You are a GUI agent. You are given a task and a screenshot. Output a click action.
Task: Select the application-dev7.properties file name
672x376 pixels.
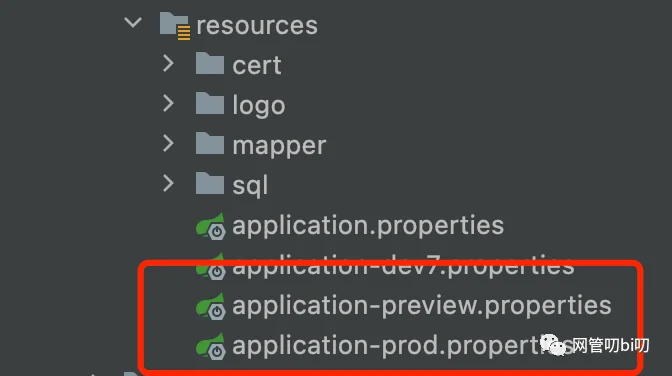click(x=403, y=266)
